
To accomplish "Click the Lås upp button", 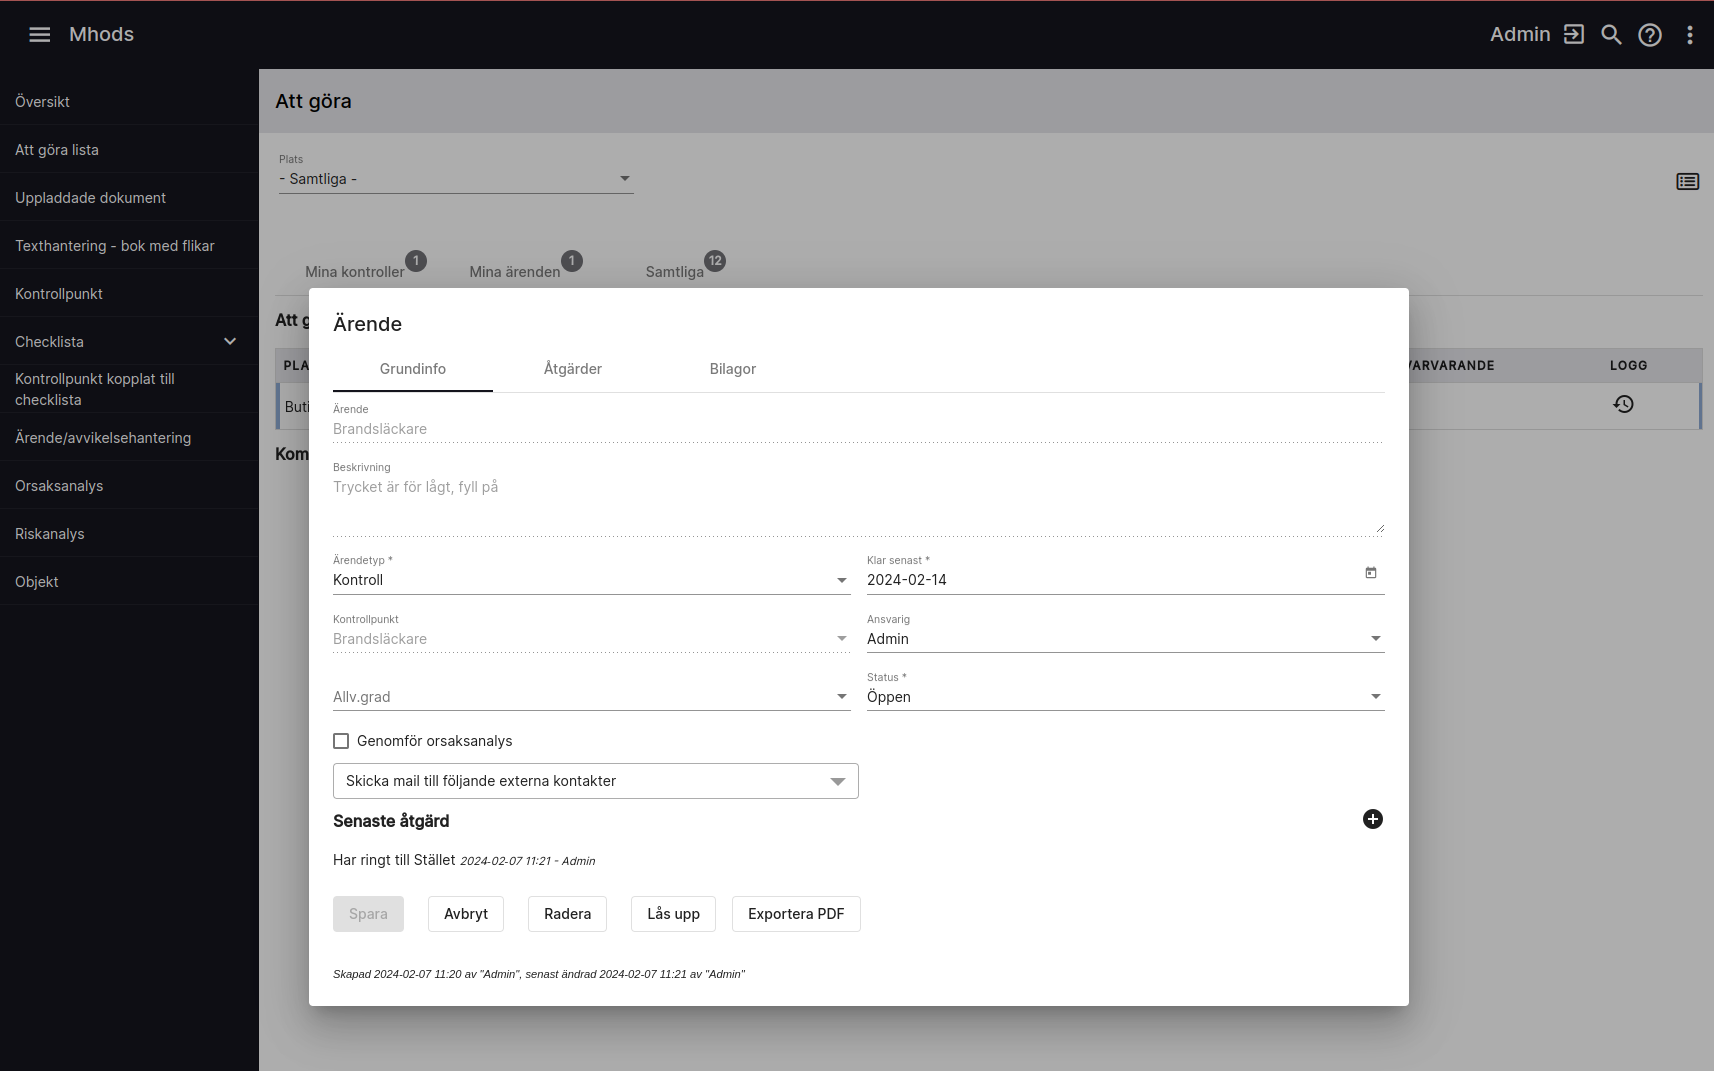I will [673, 914].
